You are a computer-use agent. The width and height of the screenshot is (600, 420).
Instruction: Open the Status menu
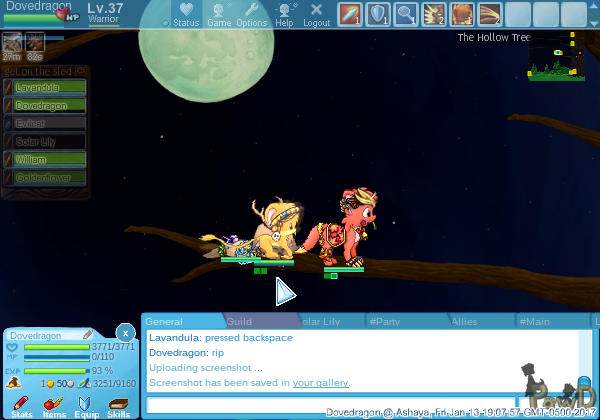pos(185,14)
